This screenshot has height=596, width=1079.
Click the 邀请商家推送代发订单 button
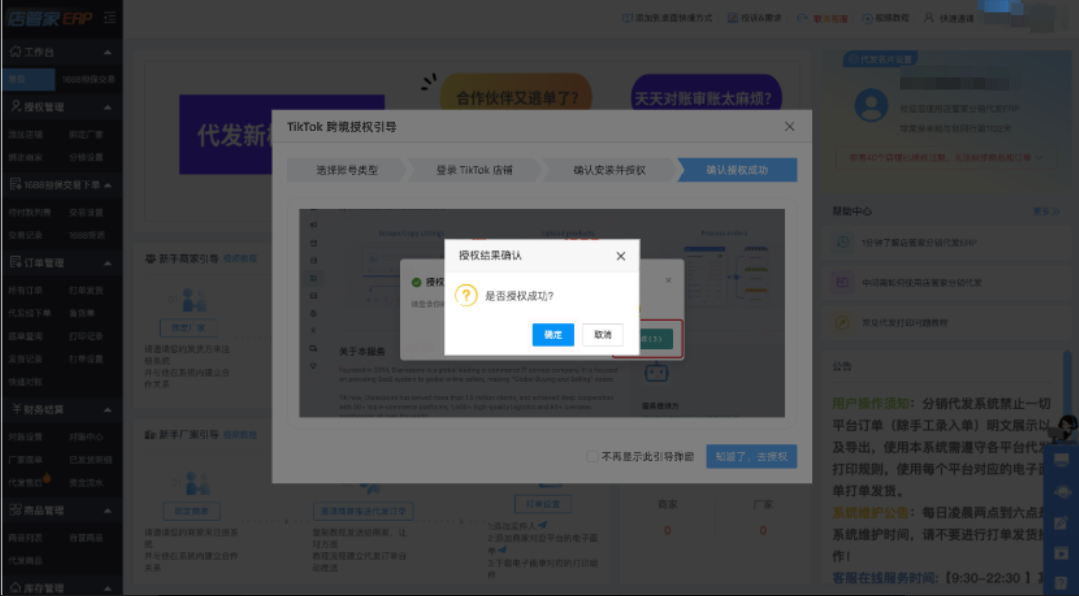(x=363, y=511)
